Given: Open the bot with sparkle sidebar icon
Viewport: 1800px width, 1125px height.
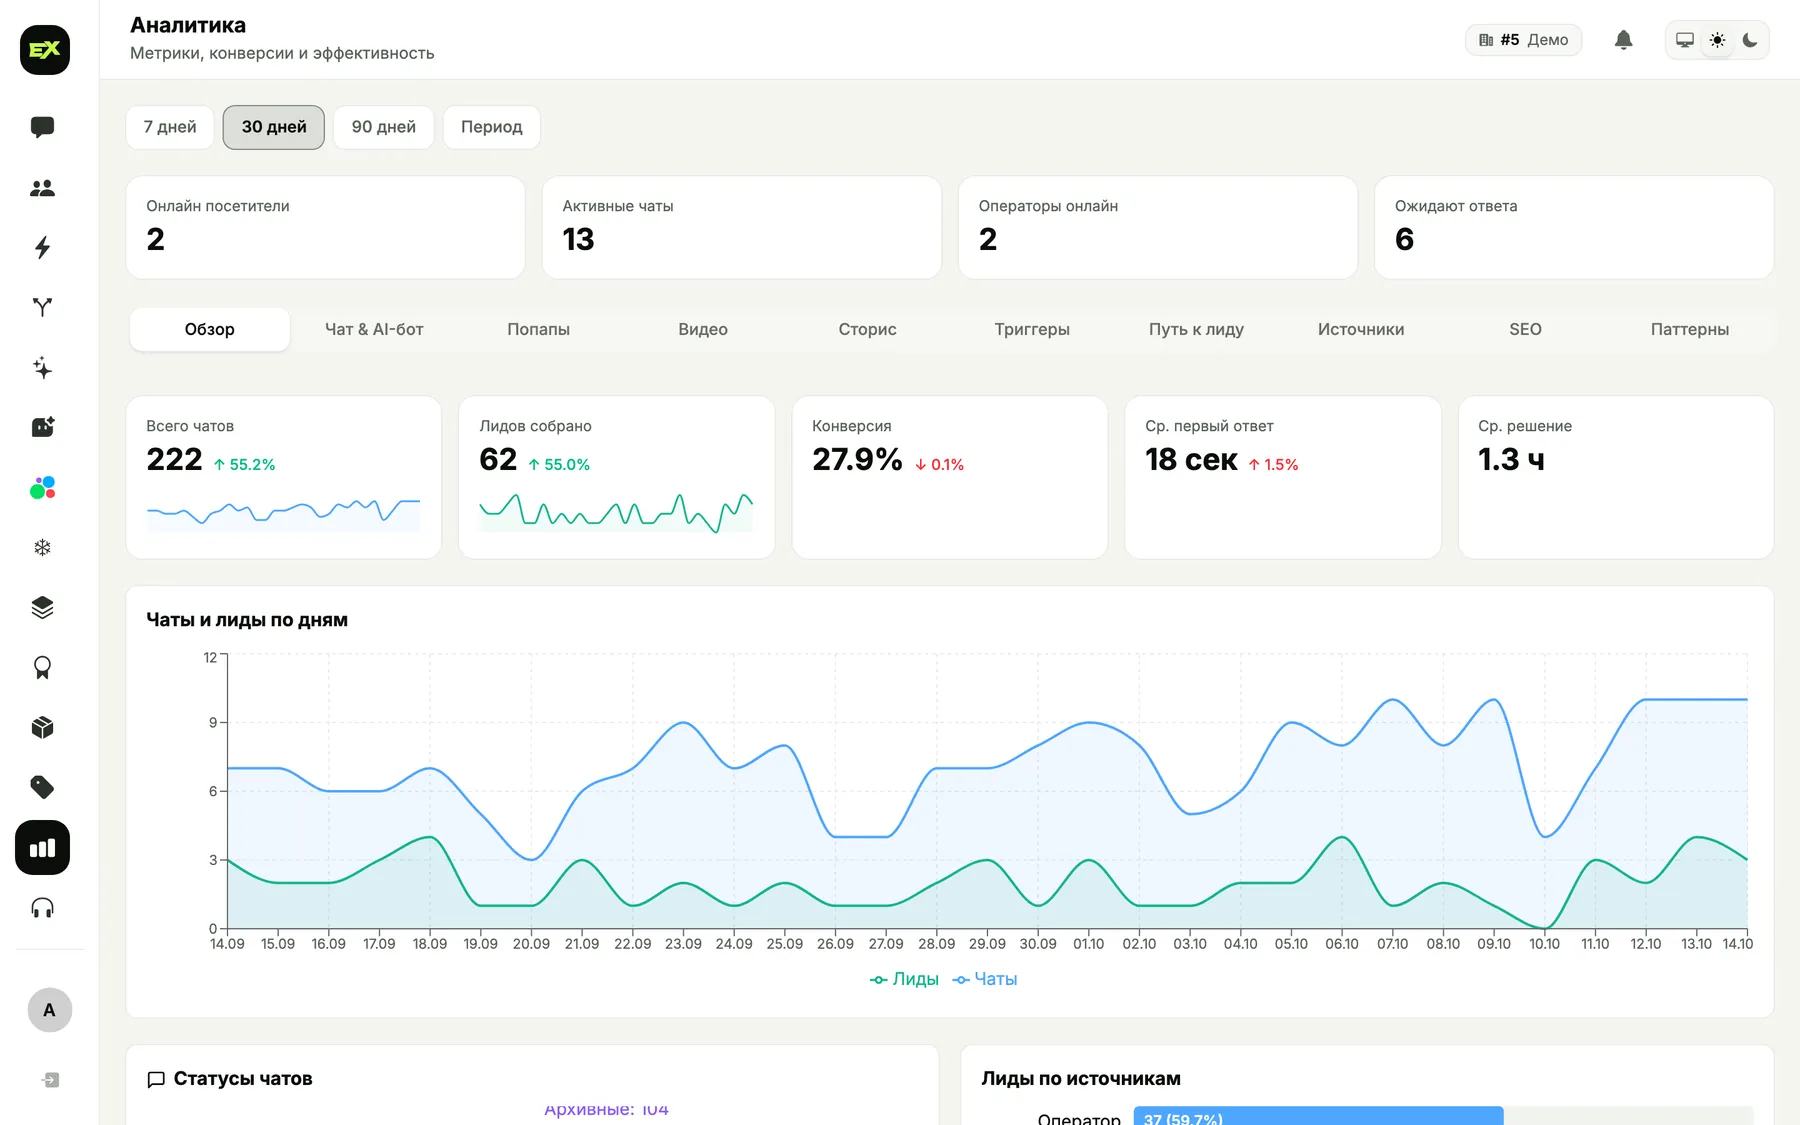Looking at the screenshot, I should click(x=42, y=427).
